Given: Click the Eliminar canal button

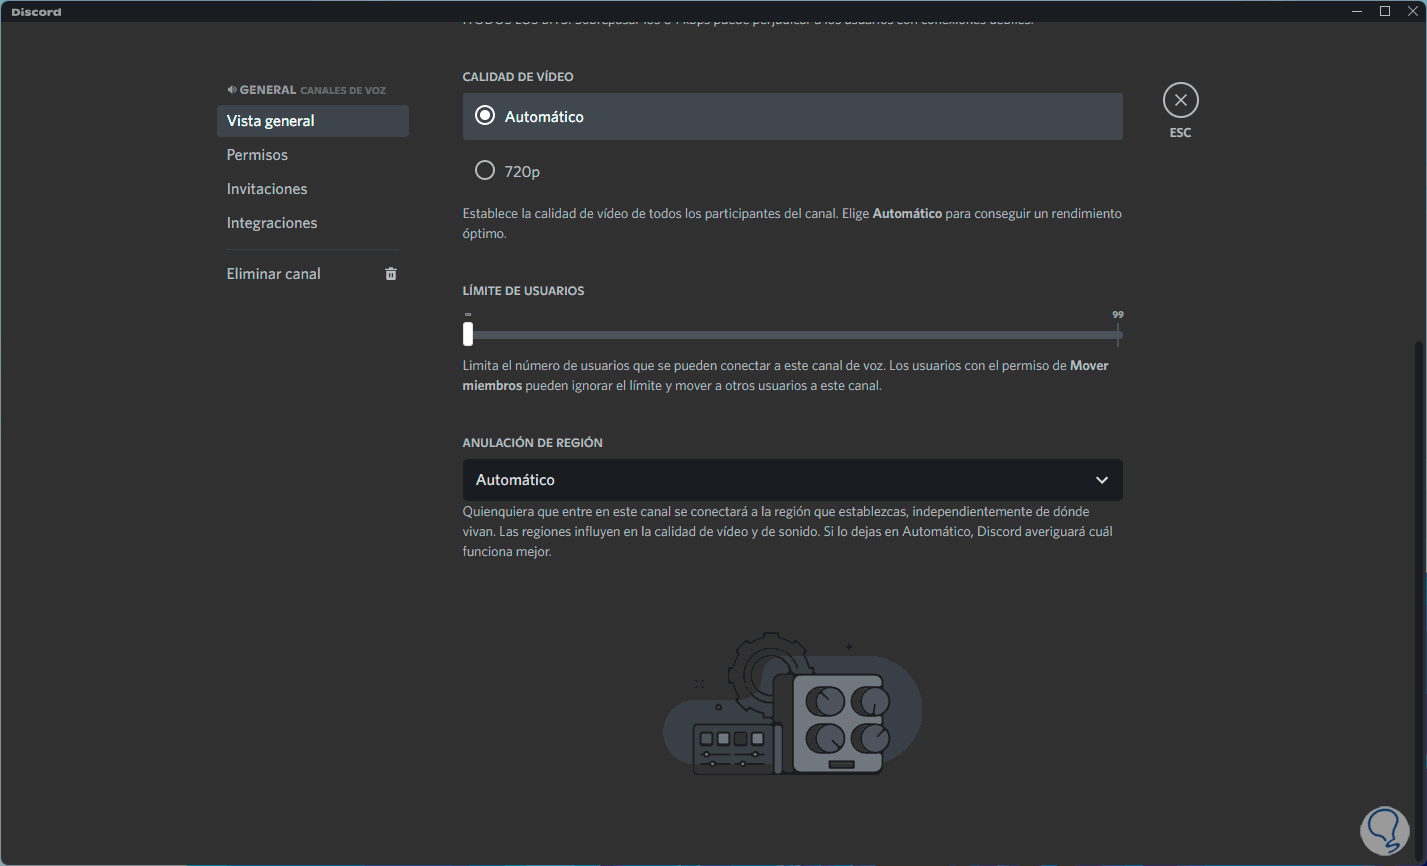Looking at the screenshot, I should [274, 274].
